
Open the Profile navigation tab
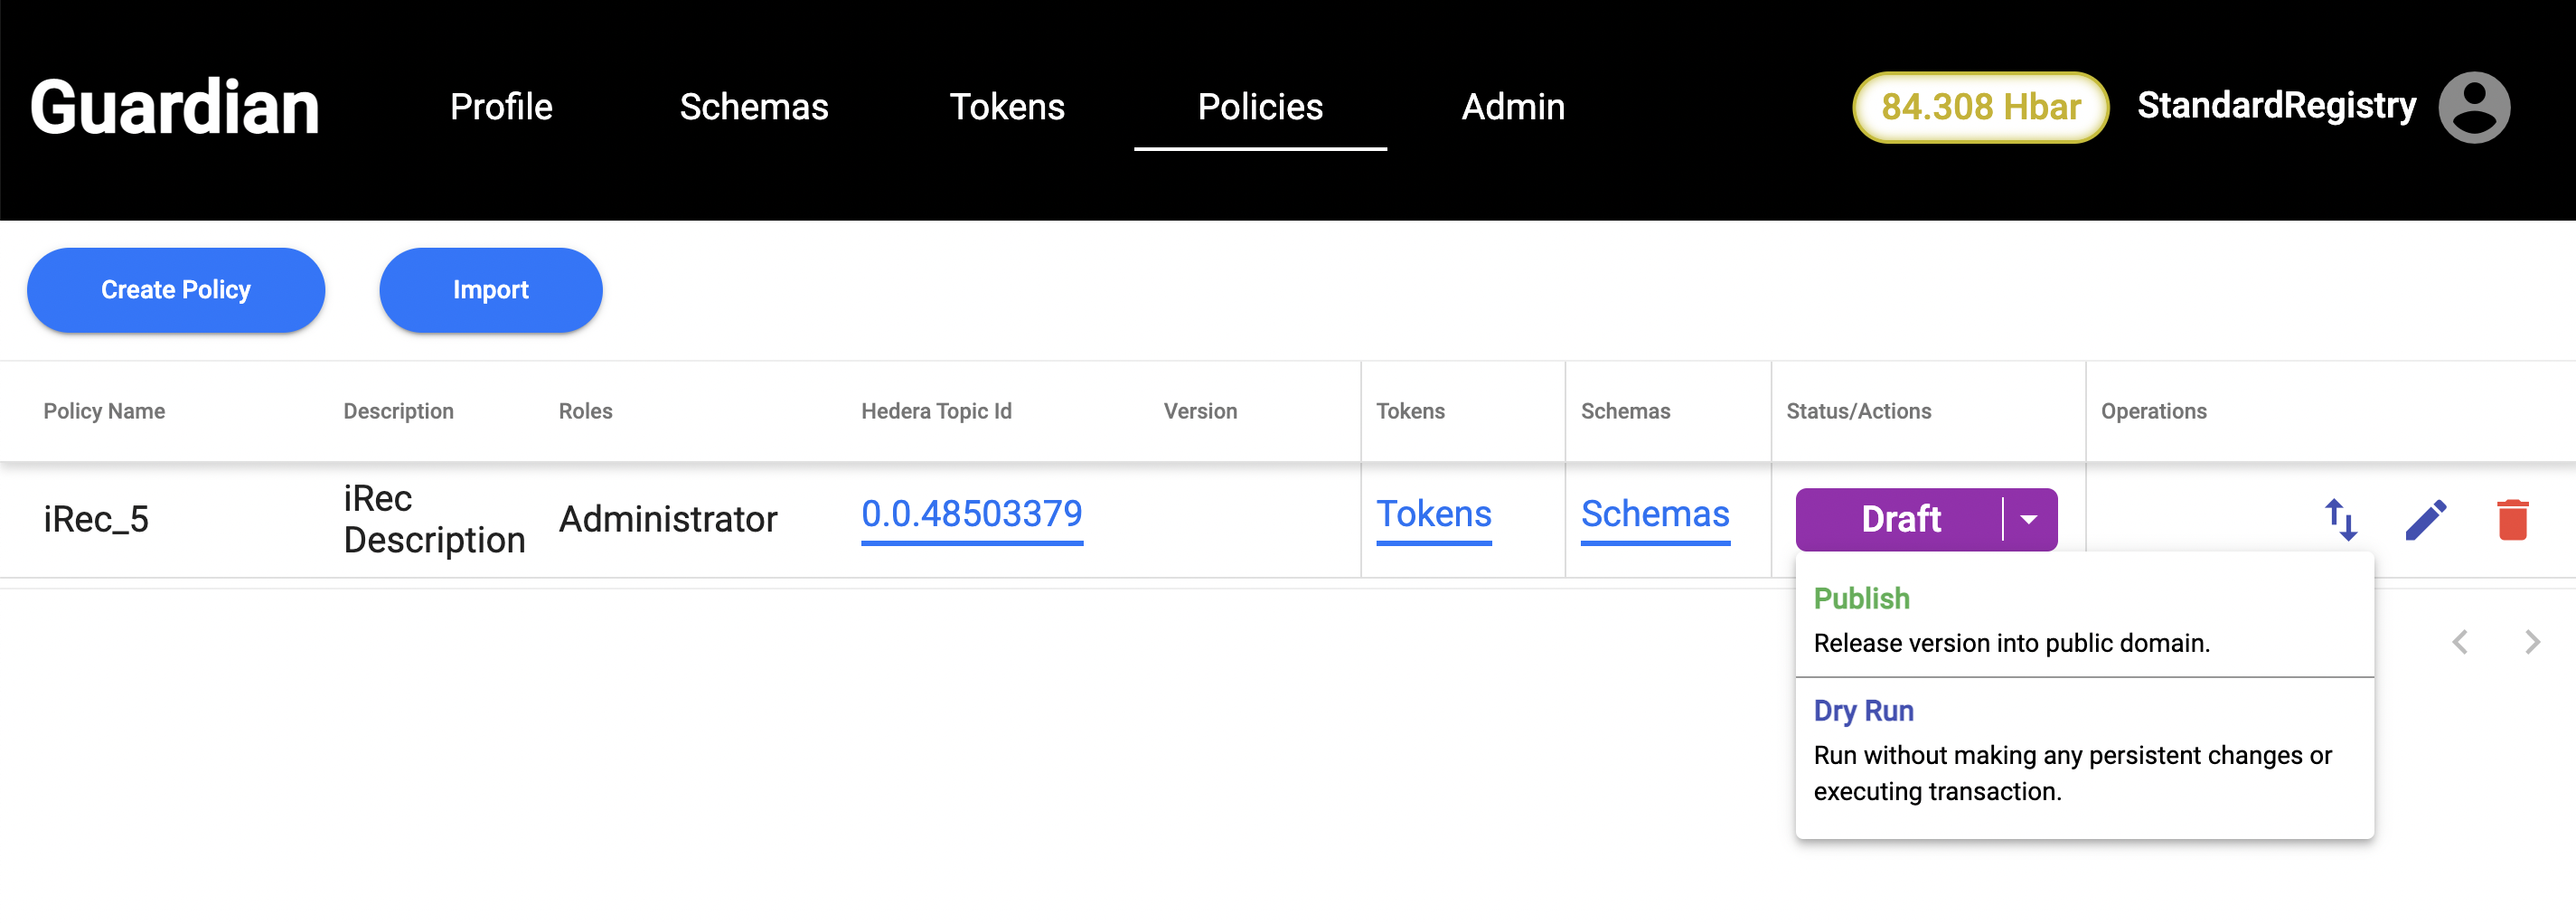[x=501, y=107]
